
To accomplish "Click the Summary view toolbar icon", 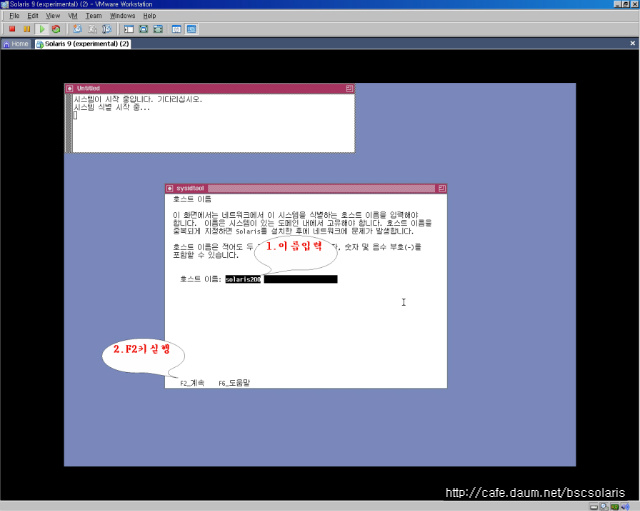I will coord(176,29).
